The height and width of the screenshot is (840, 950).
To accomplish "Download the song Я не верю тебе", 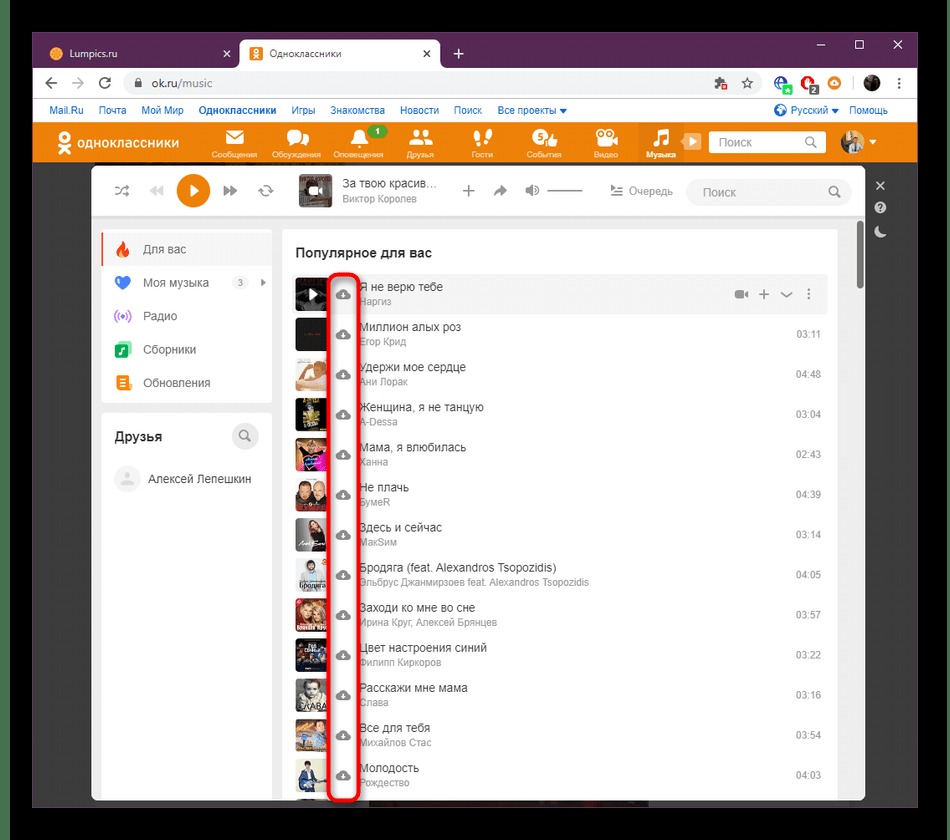I will [x=344, y=295].
